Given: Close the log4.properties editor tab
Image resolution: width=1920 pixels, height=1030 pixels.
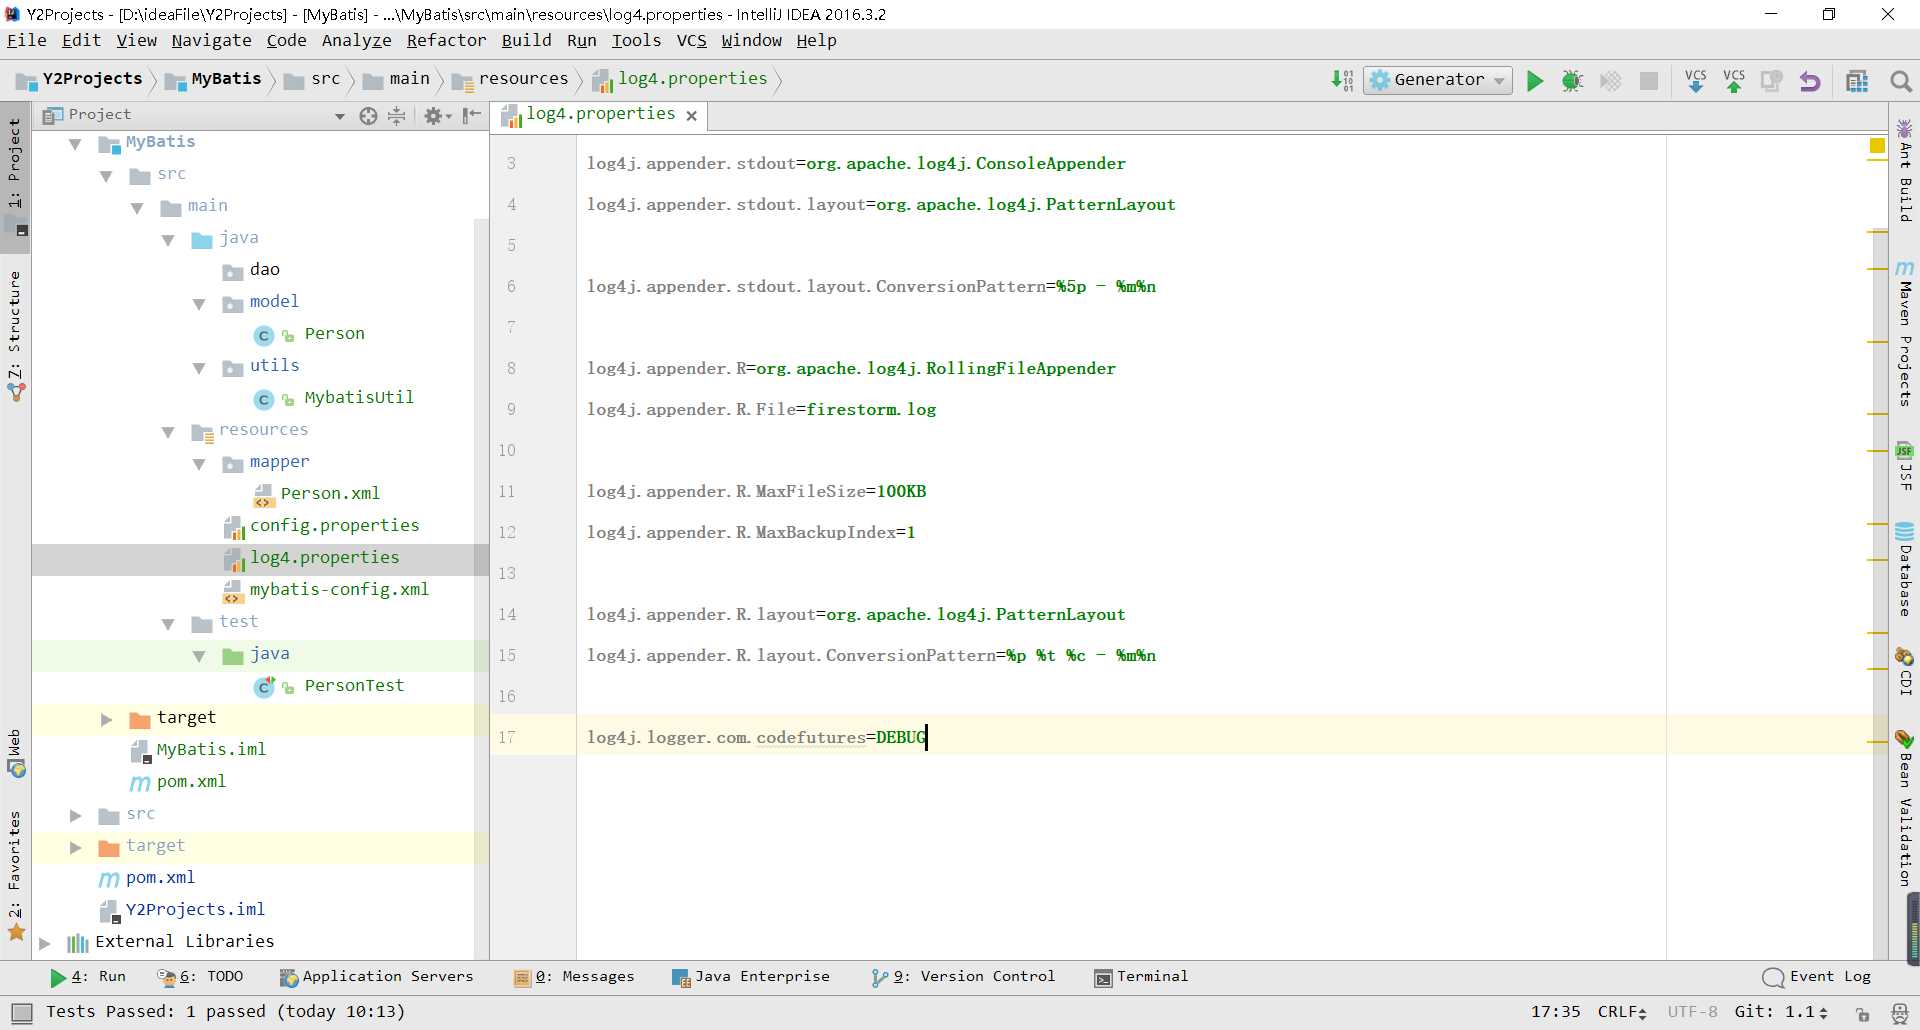Looking at the screenshot, I should tap(691, 115).
